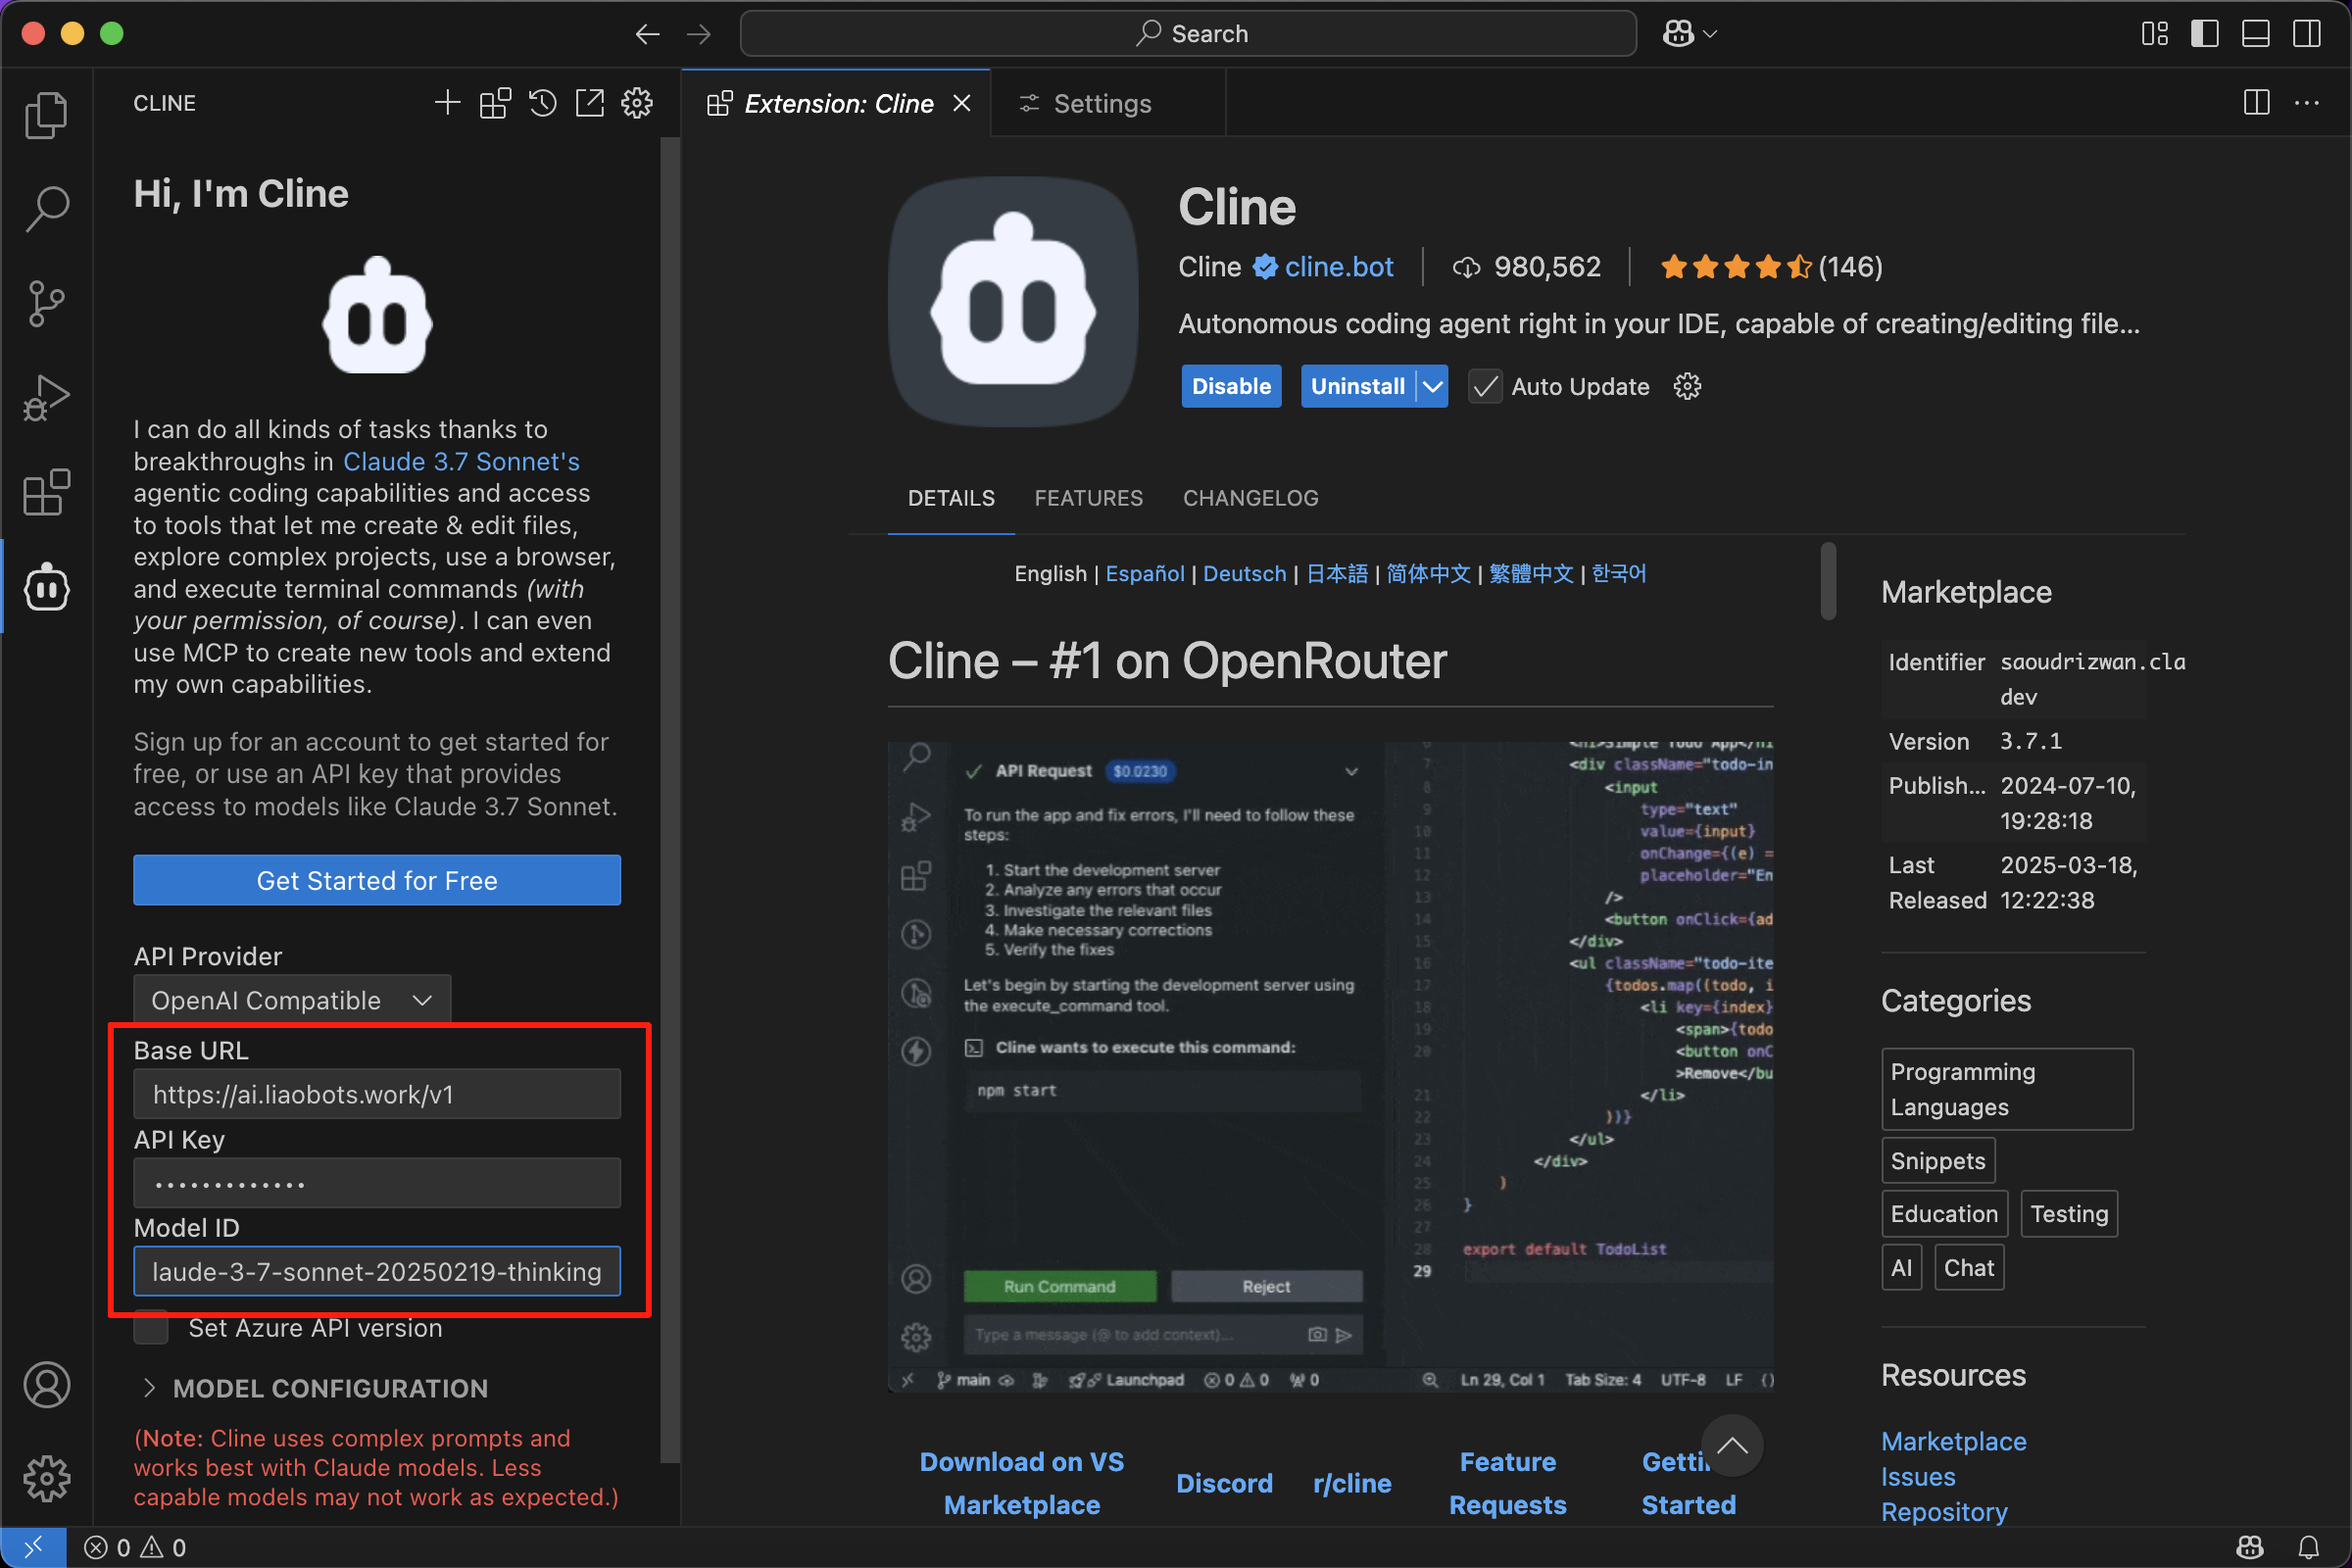The width and height of the screenshot is (2352, 1568).
Task: Expand MODEL CONFIGURATION section
Action: coord(329,1388)
